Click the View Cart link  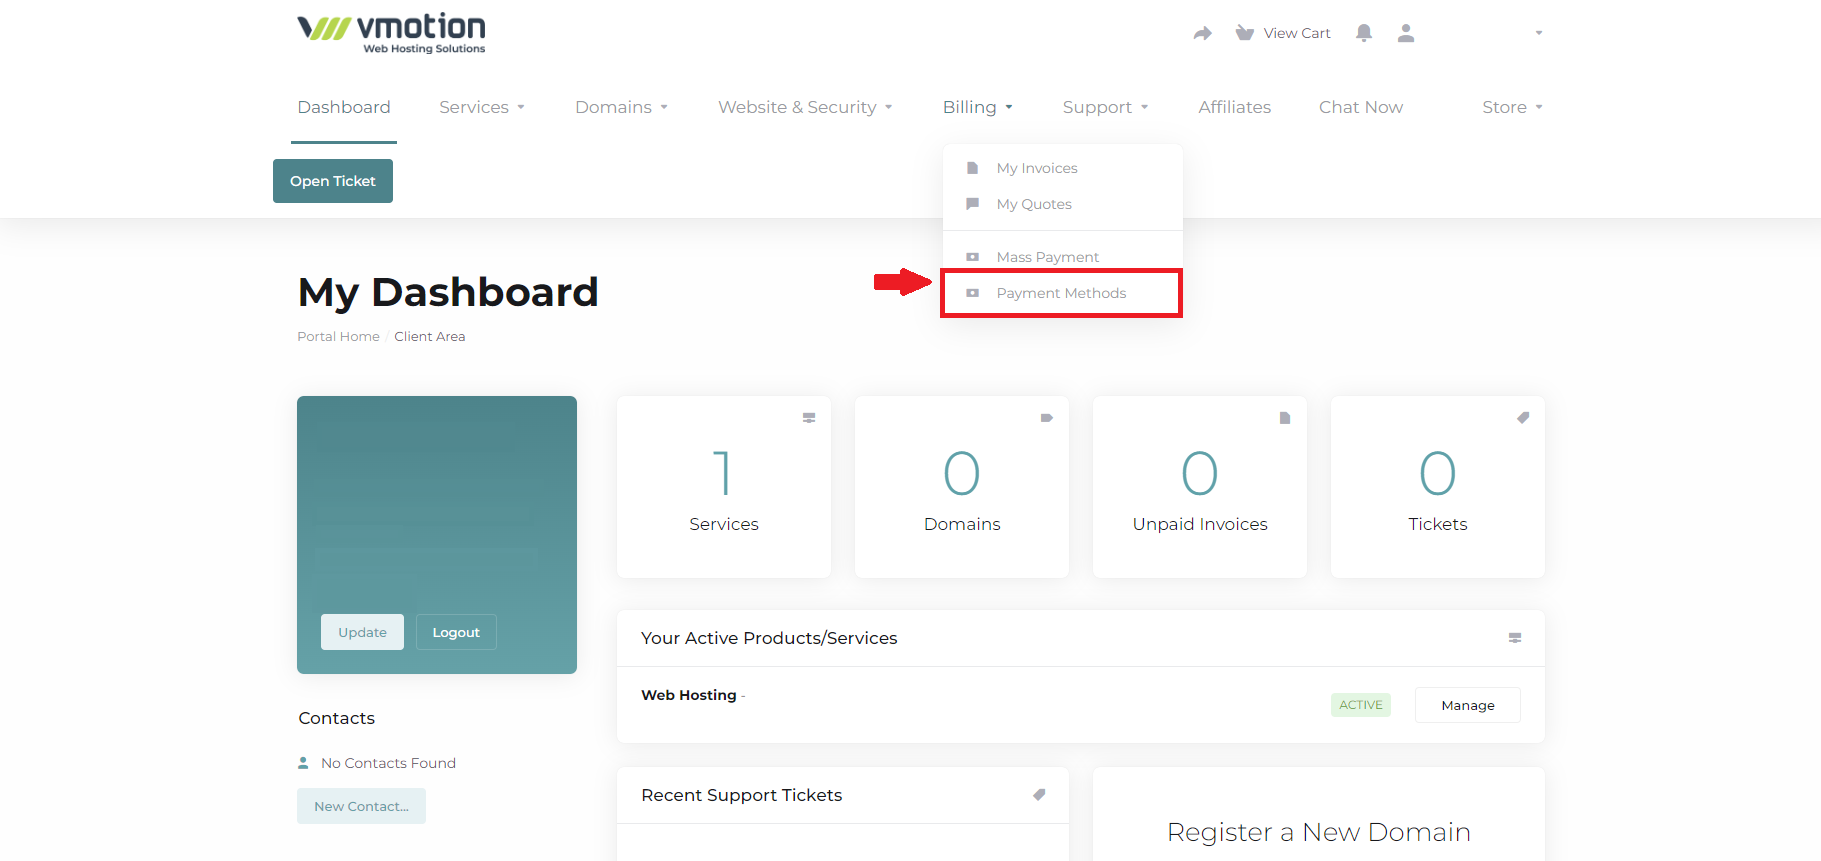point(1297,33)
